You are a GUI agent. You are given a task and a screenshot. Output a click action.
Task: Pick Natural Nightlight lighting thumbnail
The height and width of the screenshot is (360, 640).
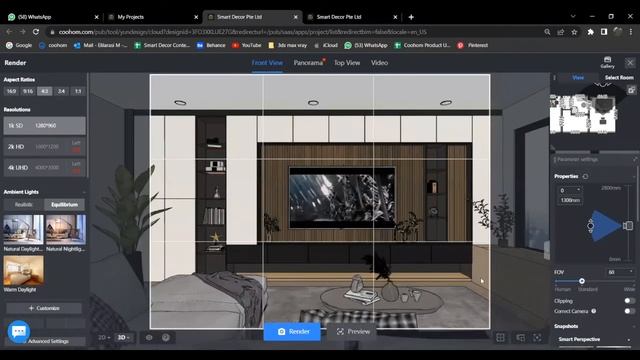[66, 229]
